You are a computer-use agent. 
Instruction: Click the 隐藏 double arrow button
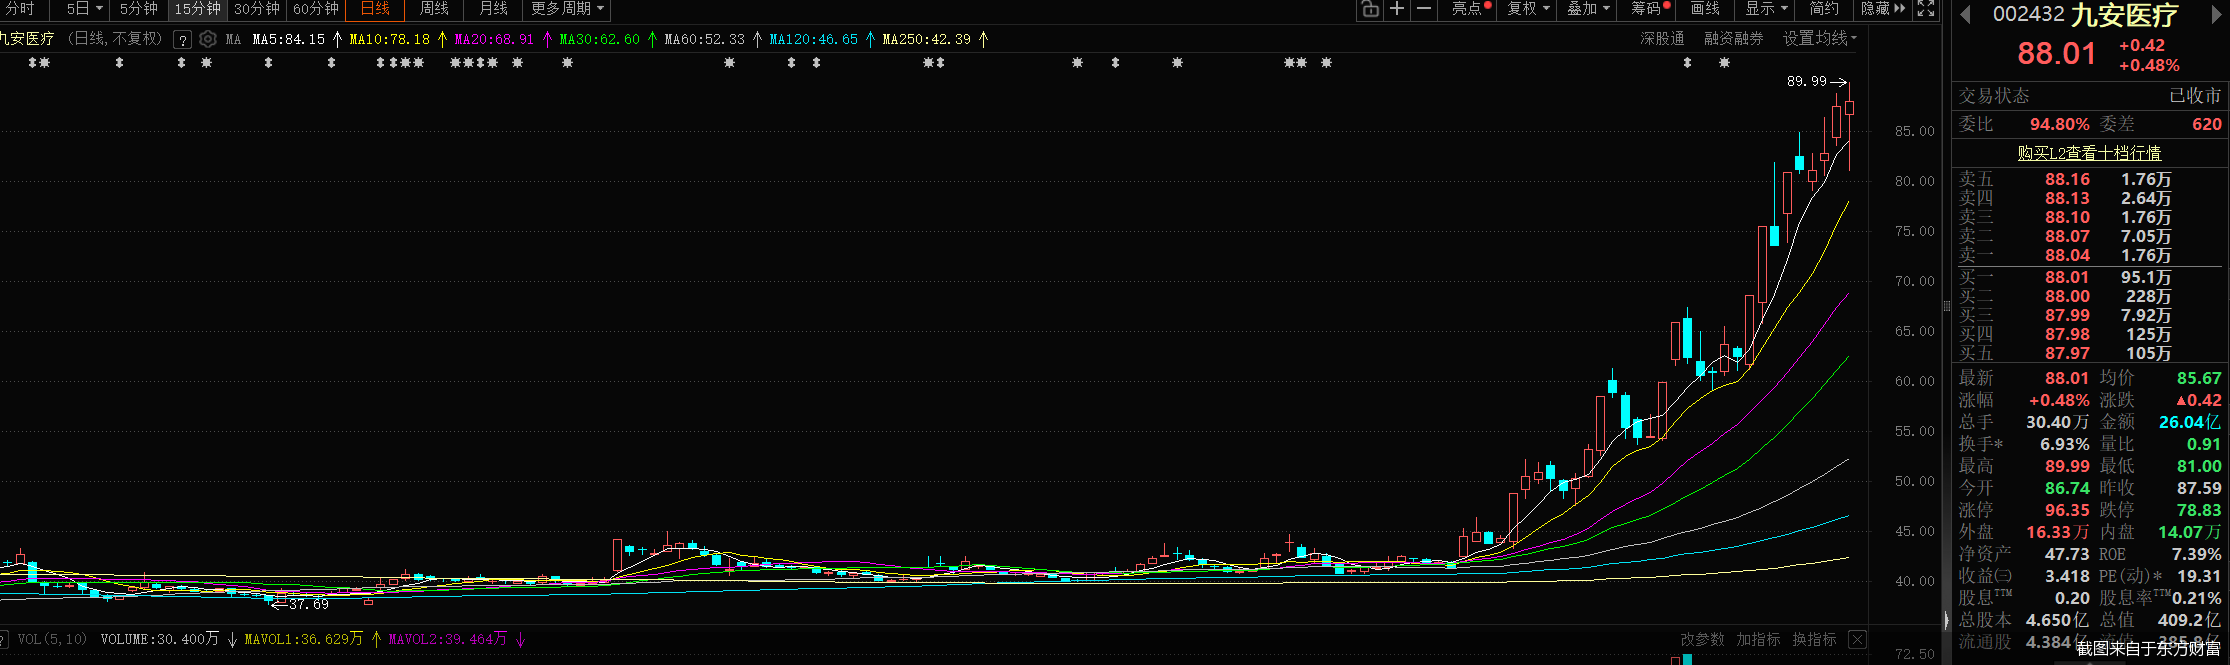[x=1883, y=9]
